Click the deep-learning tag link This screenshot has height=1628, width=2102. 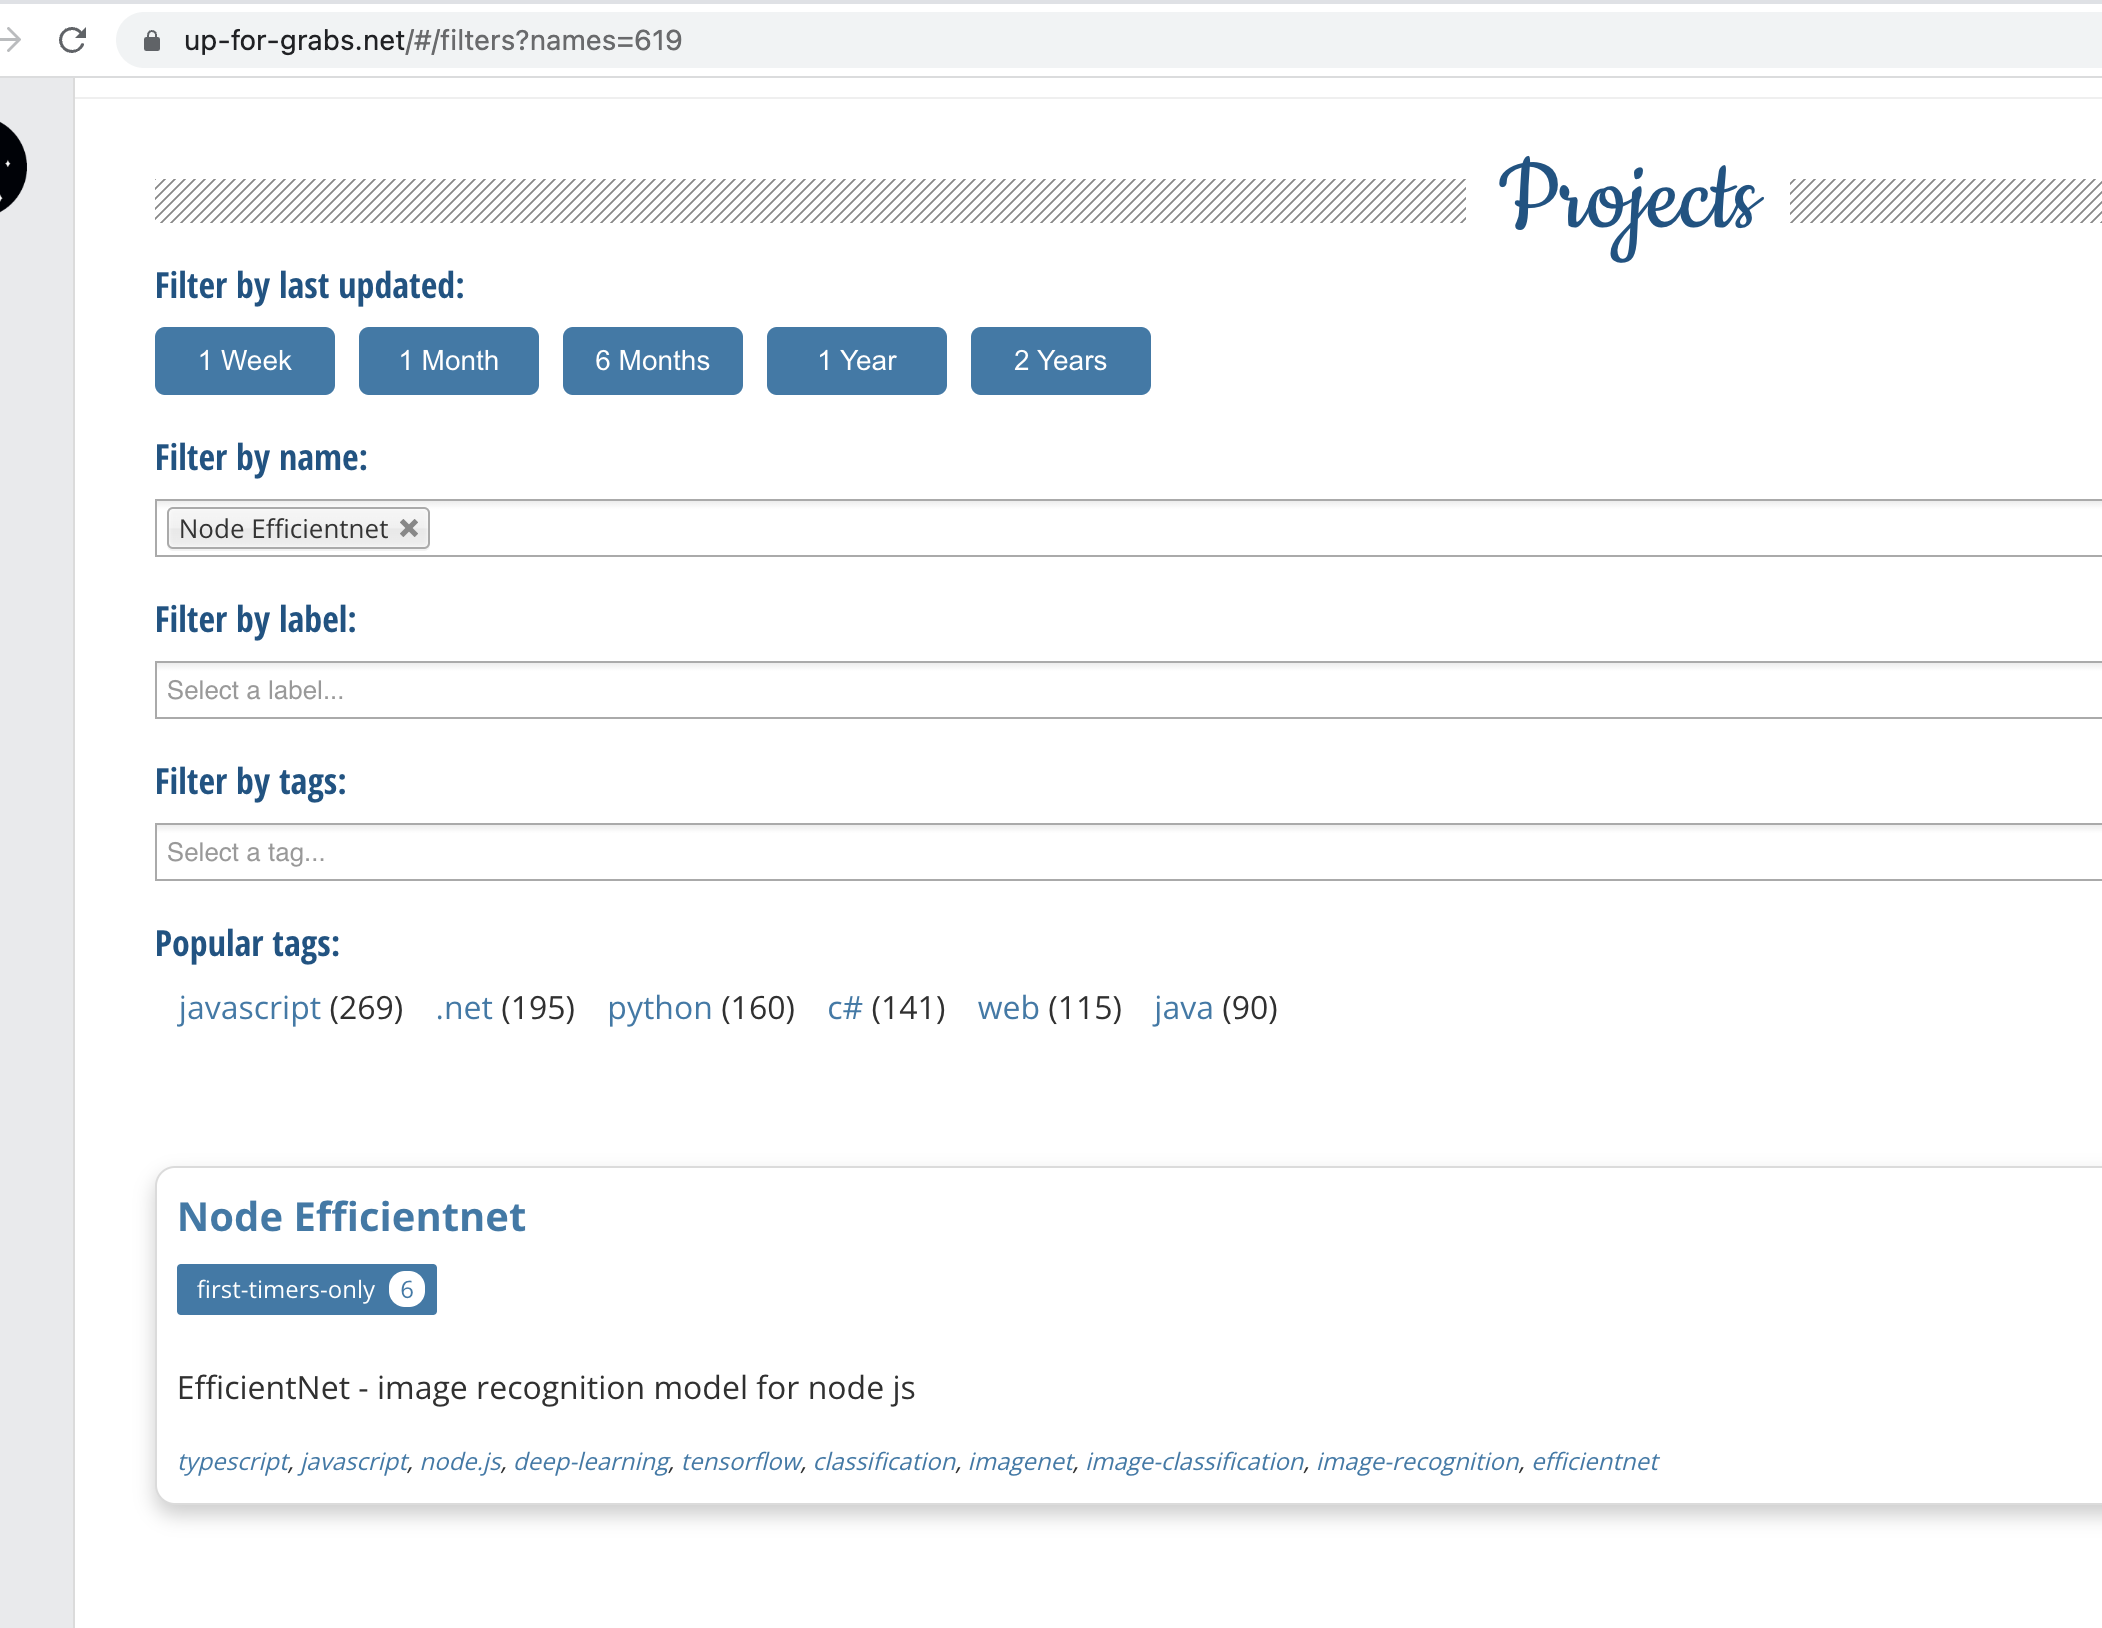point(592,1461)
